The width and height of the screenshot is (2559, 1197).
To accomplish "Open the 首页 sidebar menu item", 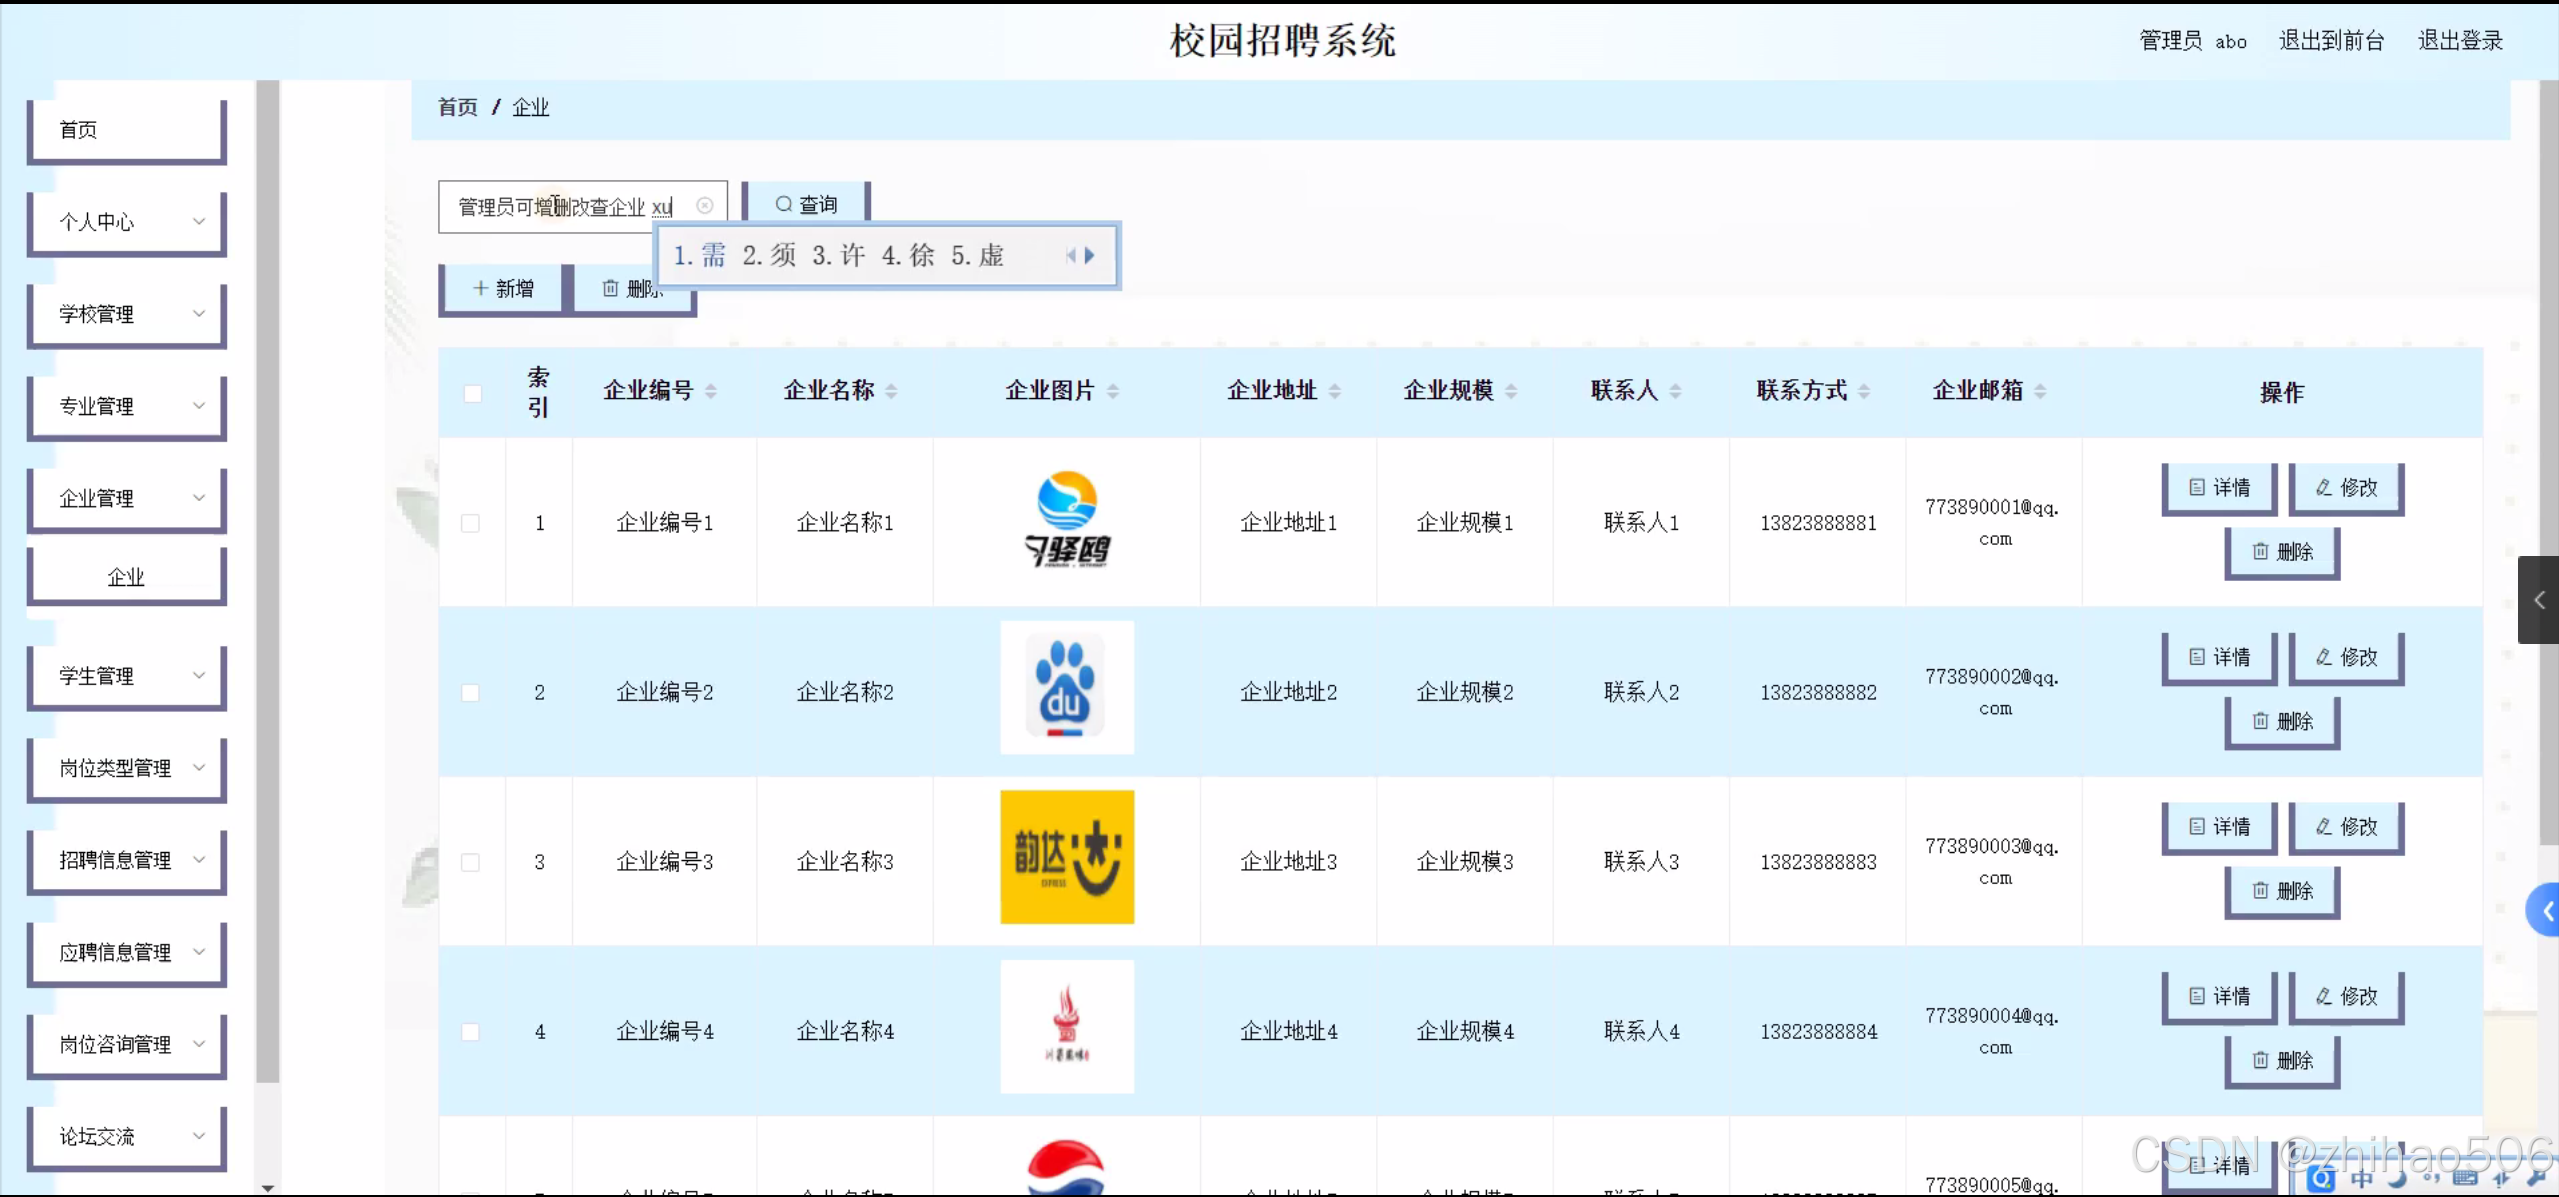I will coord(127,131).
